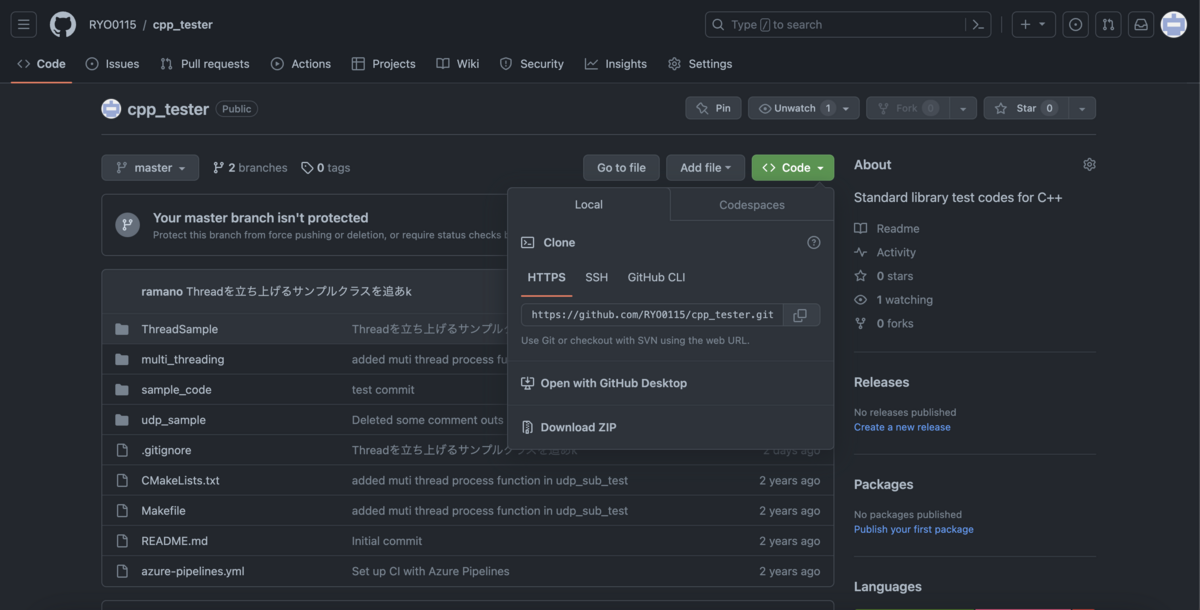The height and width of the screenshot is (610, 1200).
Task: Edit repository details with the About gear
Action: [1089, 165]
